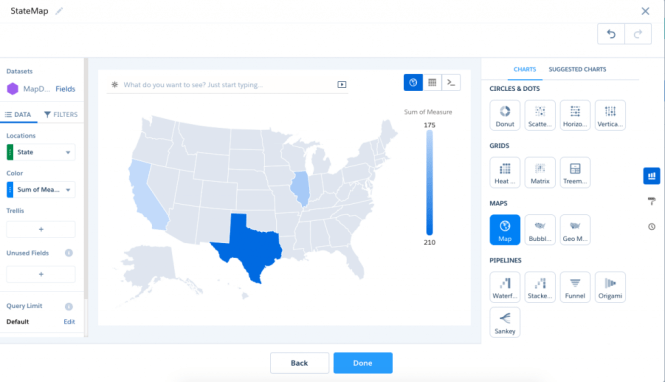This screenshot has width=665, height=382.
Task: Add a Trellis field with plus
Action: click(41, 229)
